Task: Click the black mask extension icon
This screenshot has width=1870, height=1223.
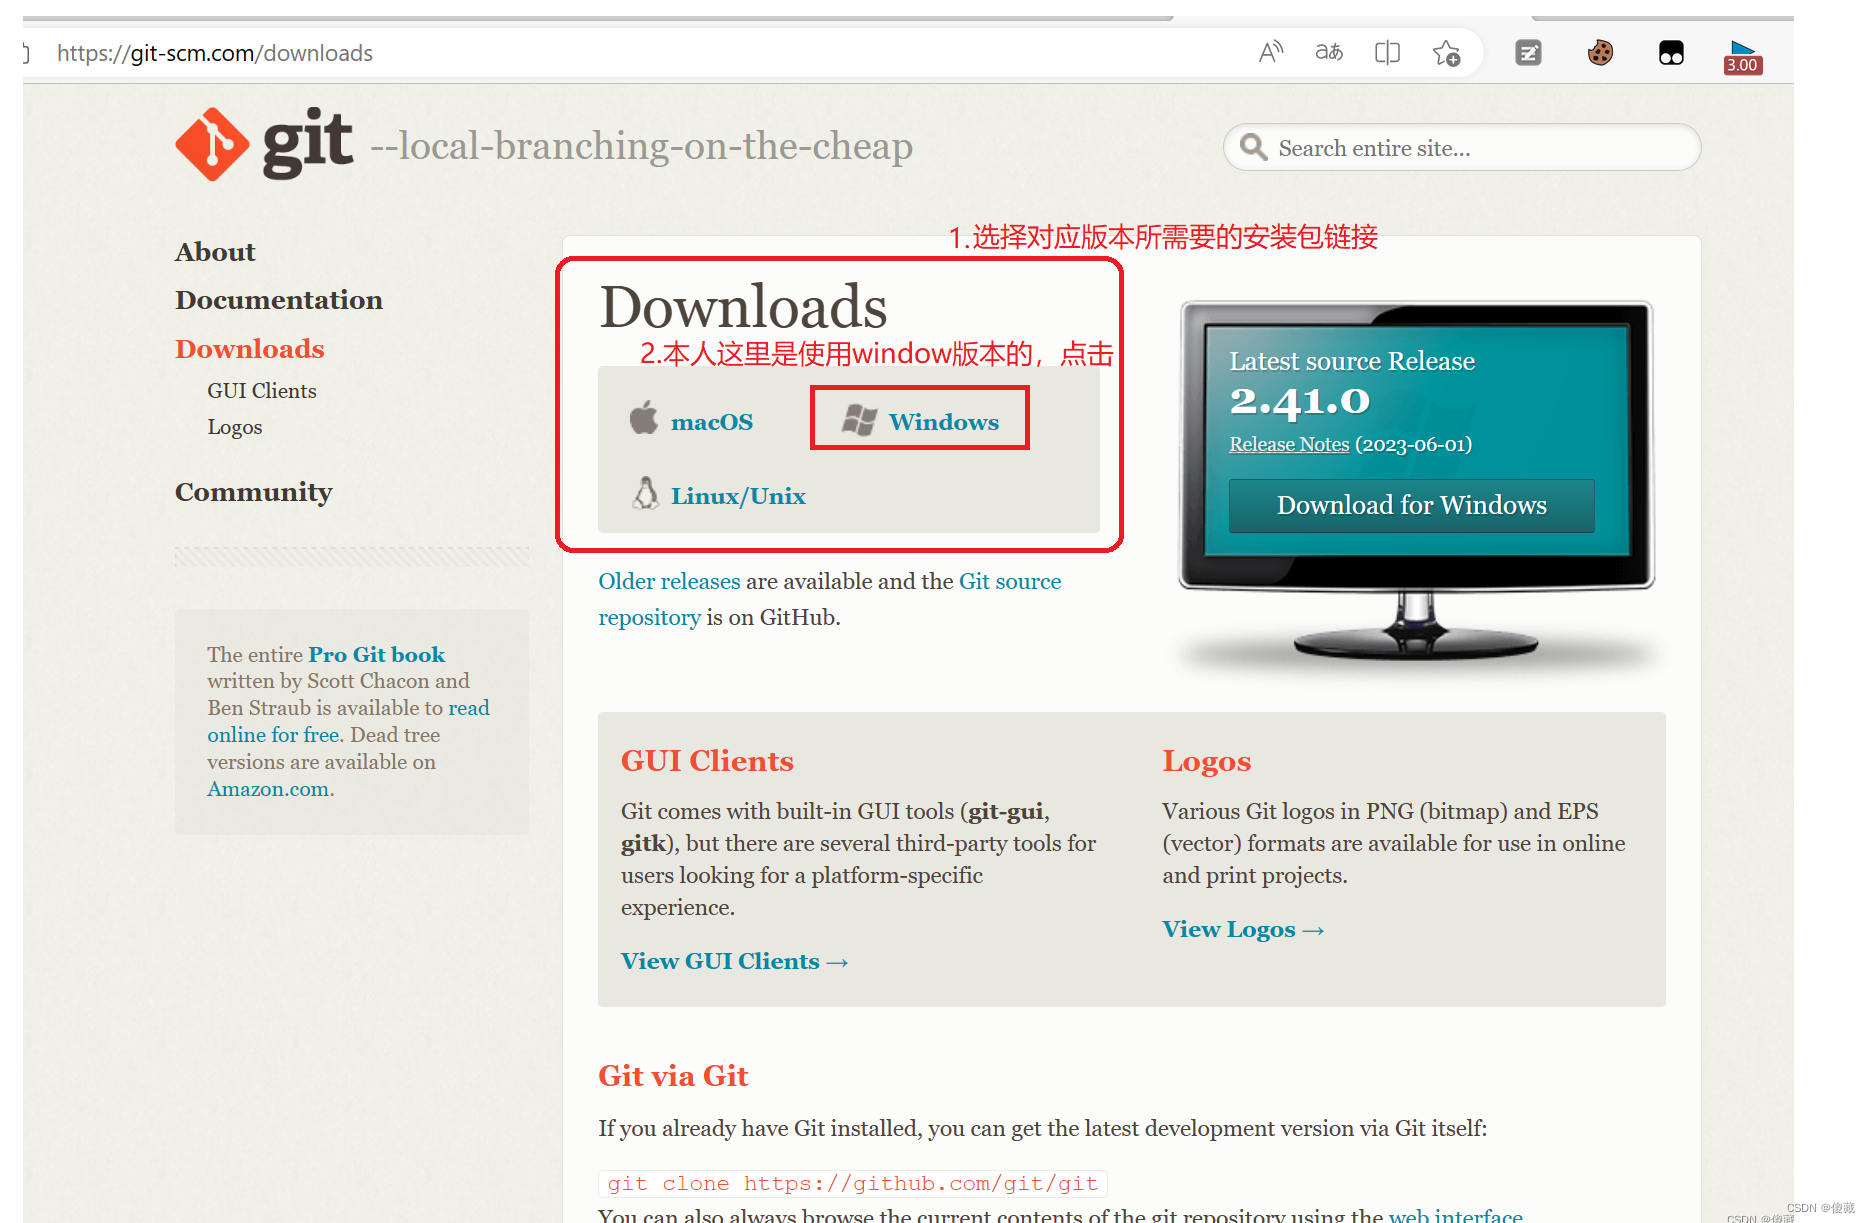Action: [1671, 52]
